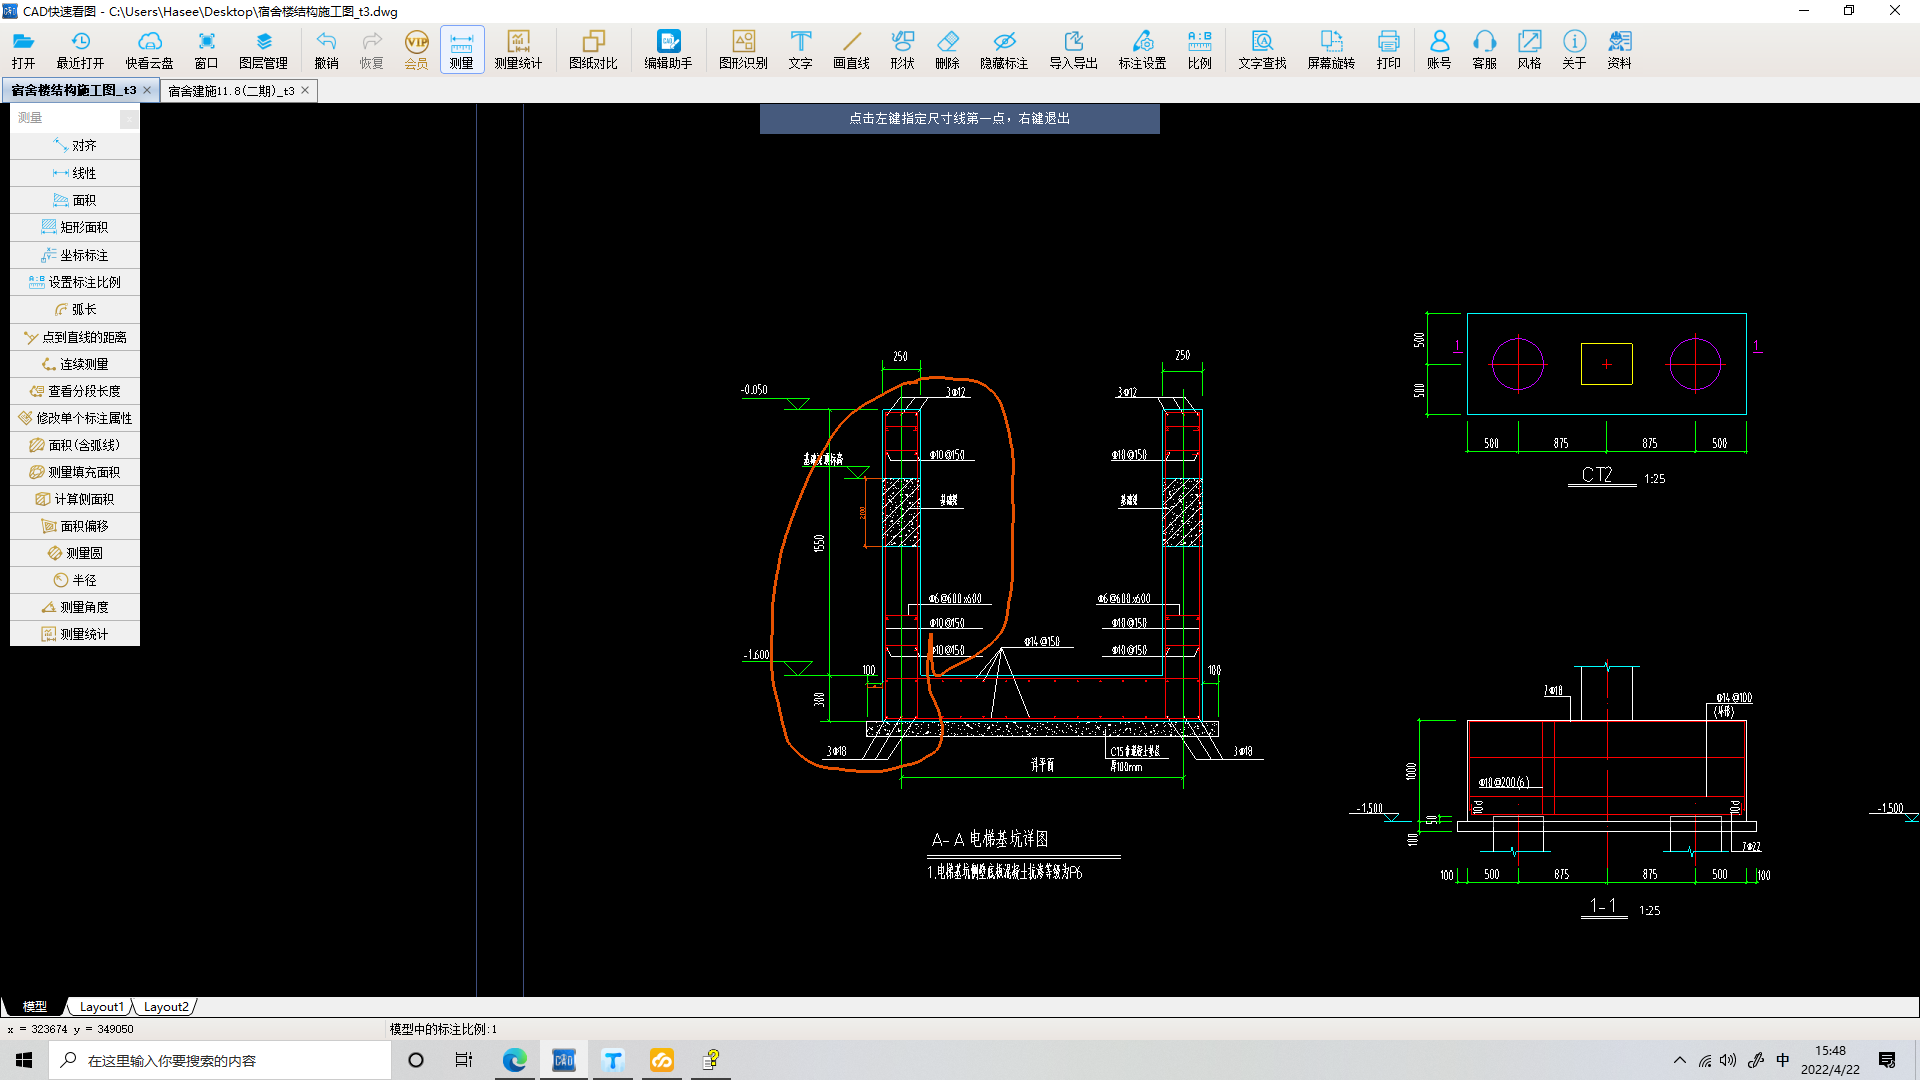
Task: Choose 测量圆 circle measurement
Action: [75, 553]
